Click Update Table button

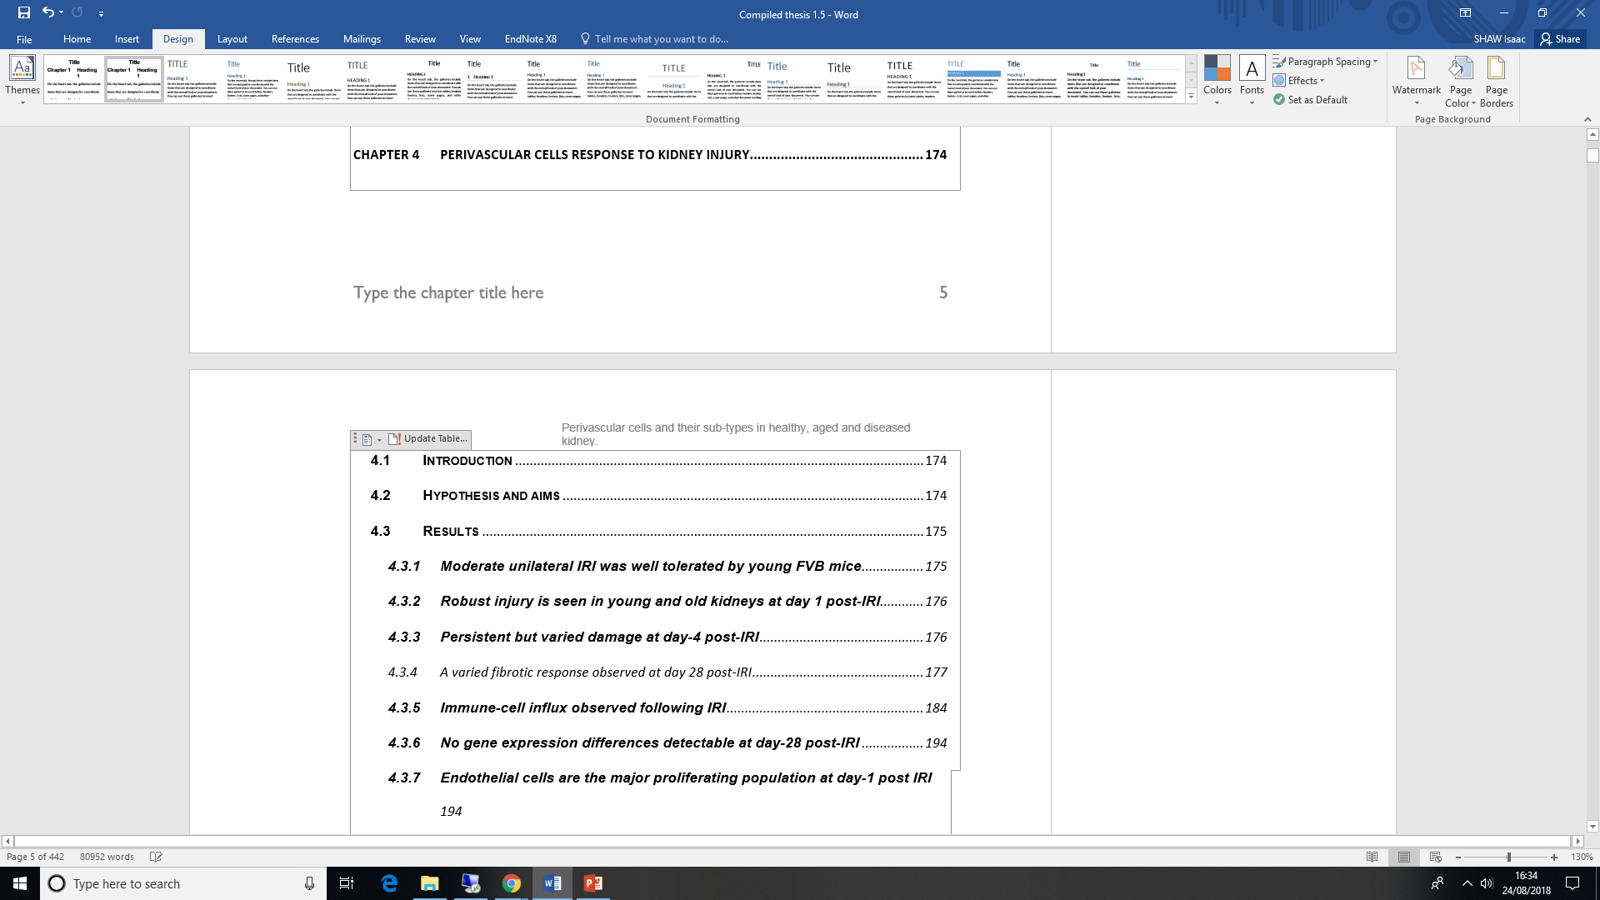click(428, 439)
